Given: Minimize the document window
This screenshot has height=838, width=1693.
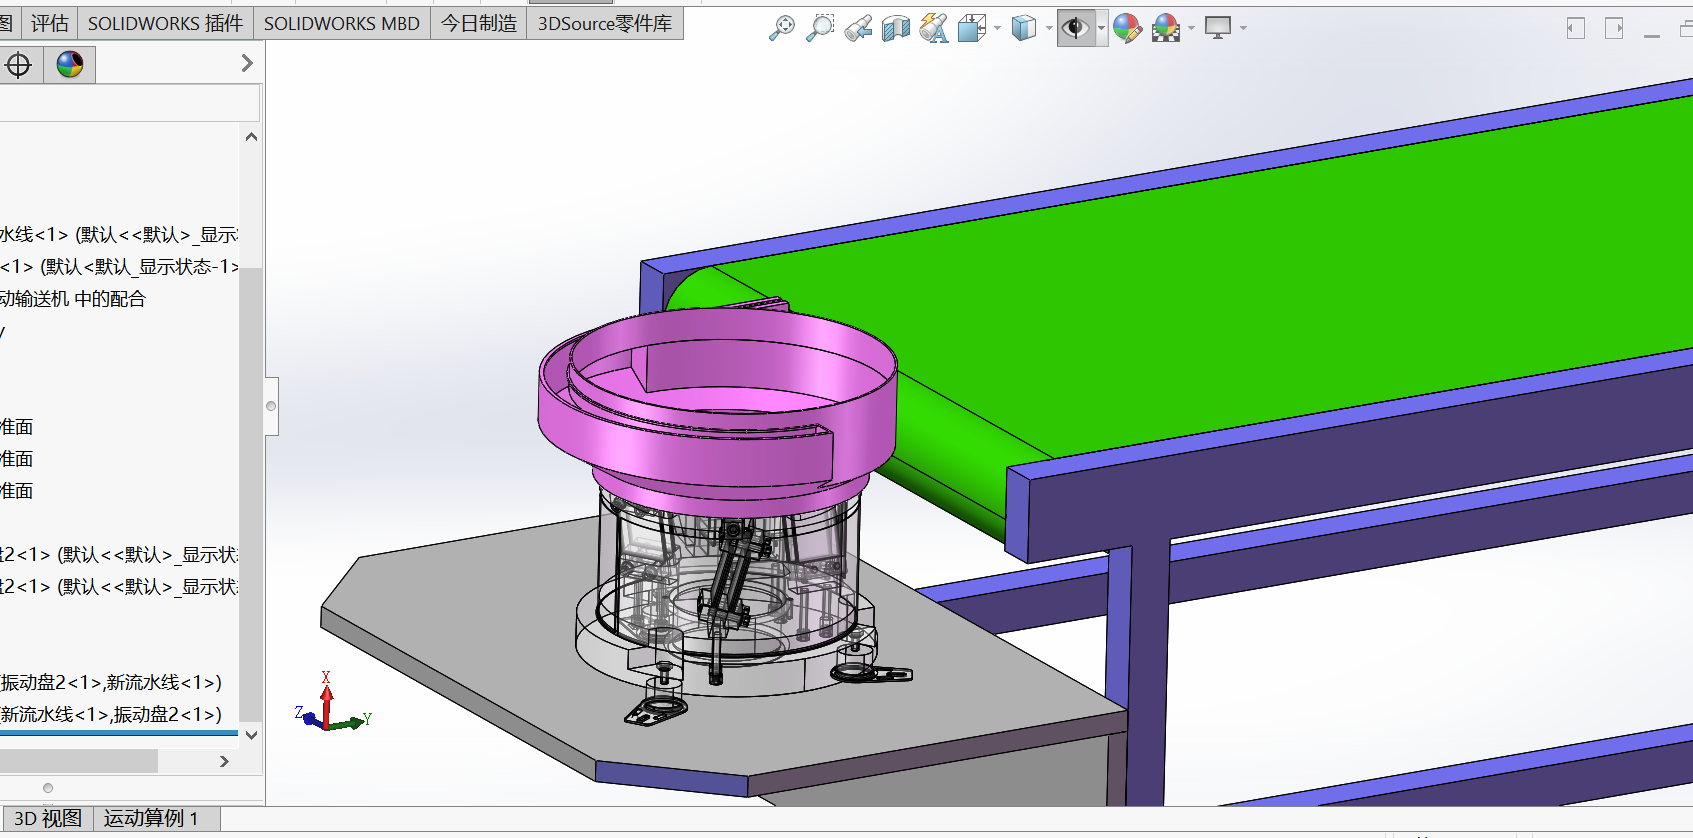Looking at the screenshot, I should click(1652, 35).
